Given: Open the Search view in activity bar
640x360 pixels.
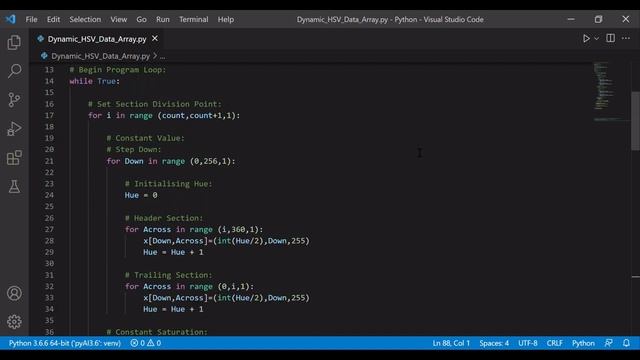Looking at the screenshot, I should (x=14, y=71).
